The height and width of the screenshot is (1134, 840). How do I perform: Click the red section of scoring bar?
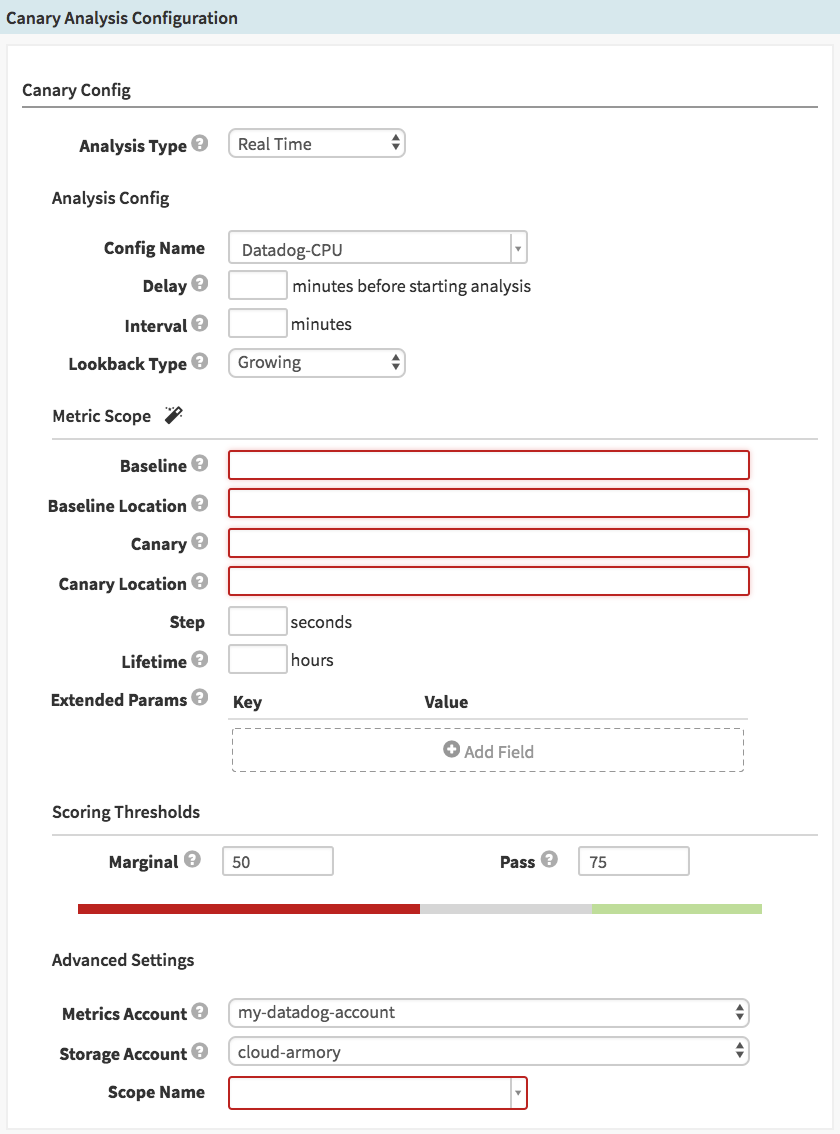(x=248, y=909)
